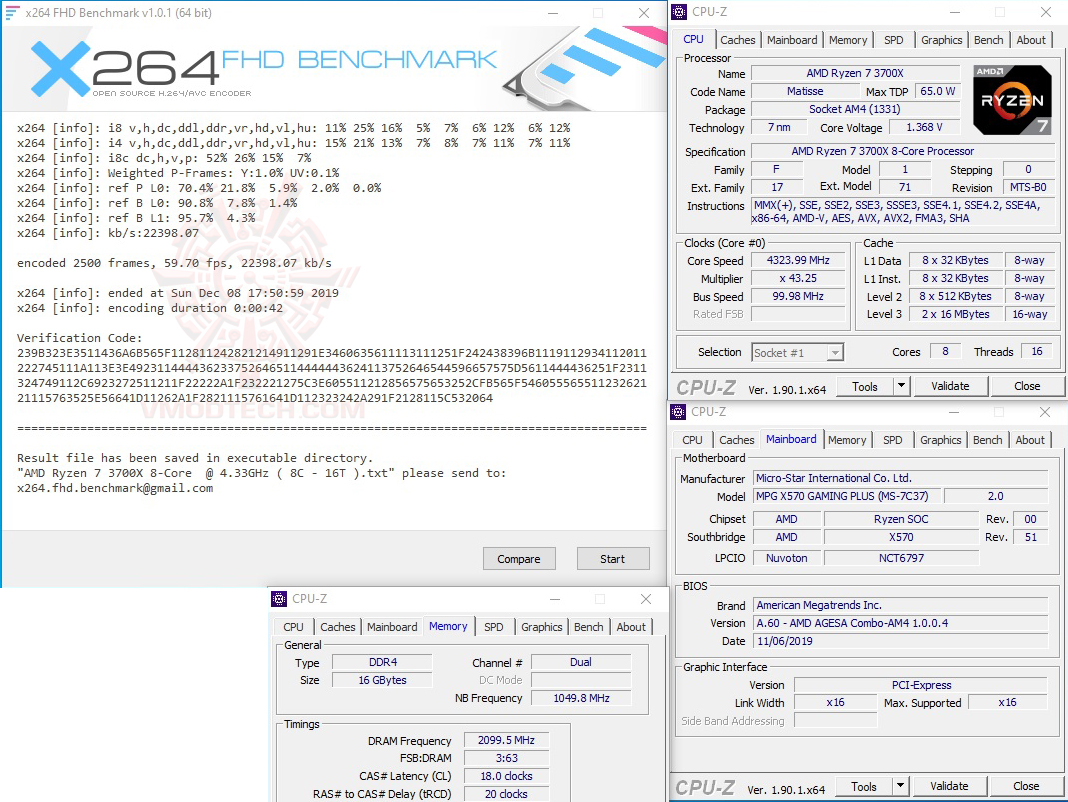Click Validate in the Mainboard window
Image resolution: width=1068 pixels, height=802 pixels.
949,786
